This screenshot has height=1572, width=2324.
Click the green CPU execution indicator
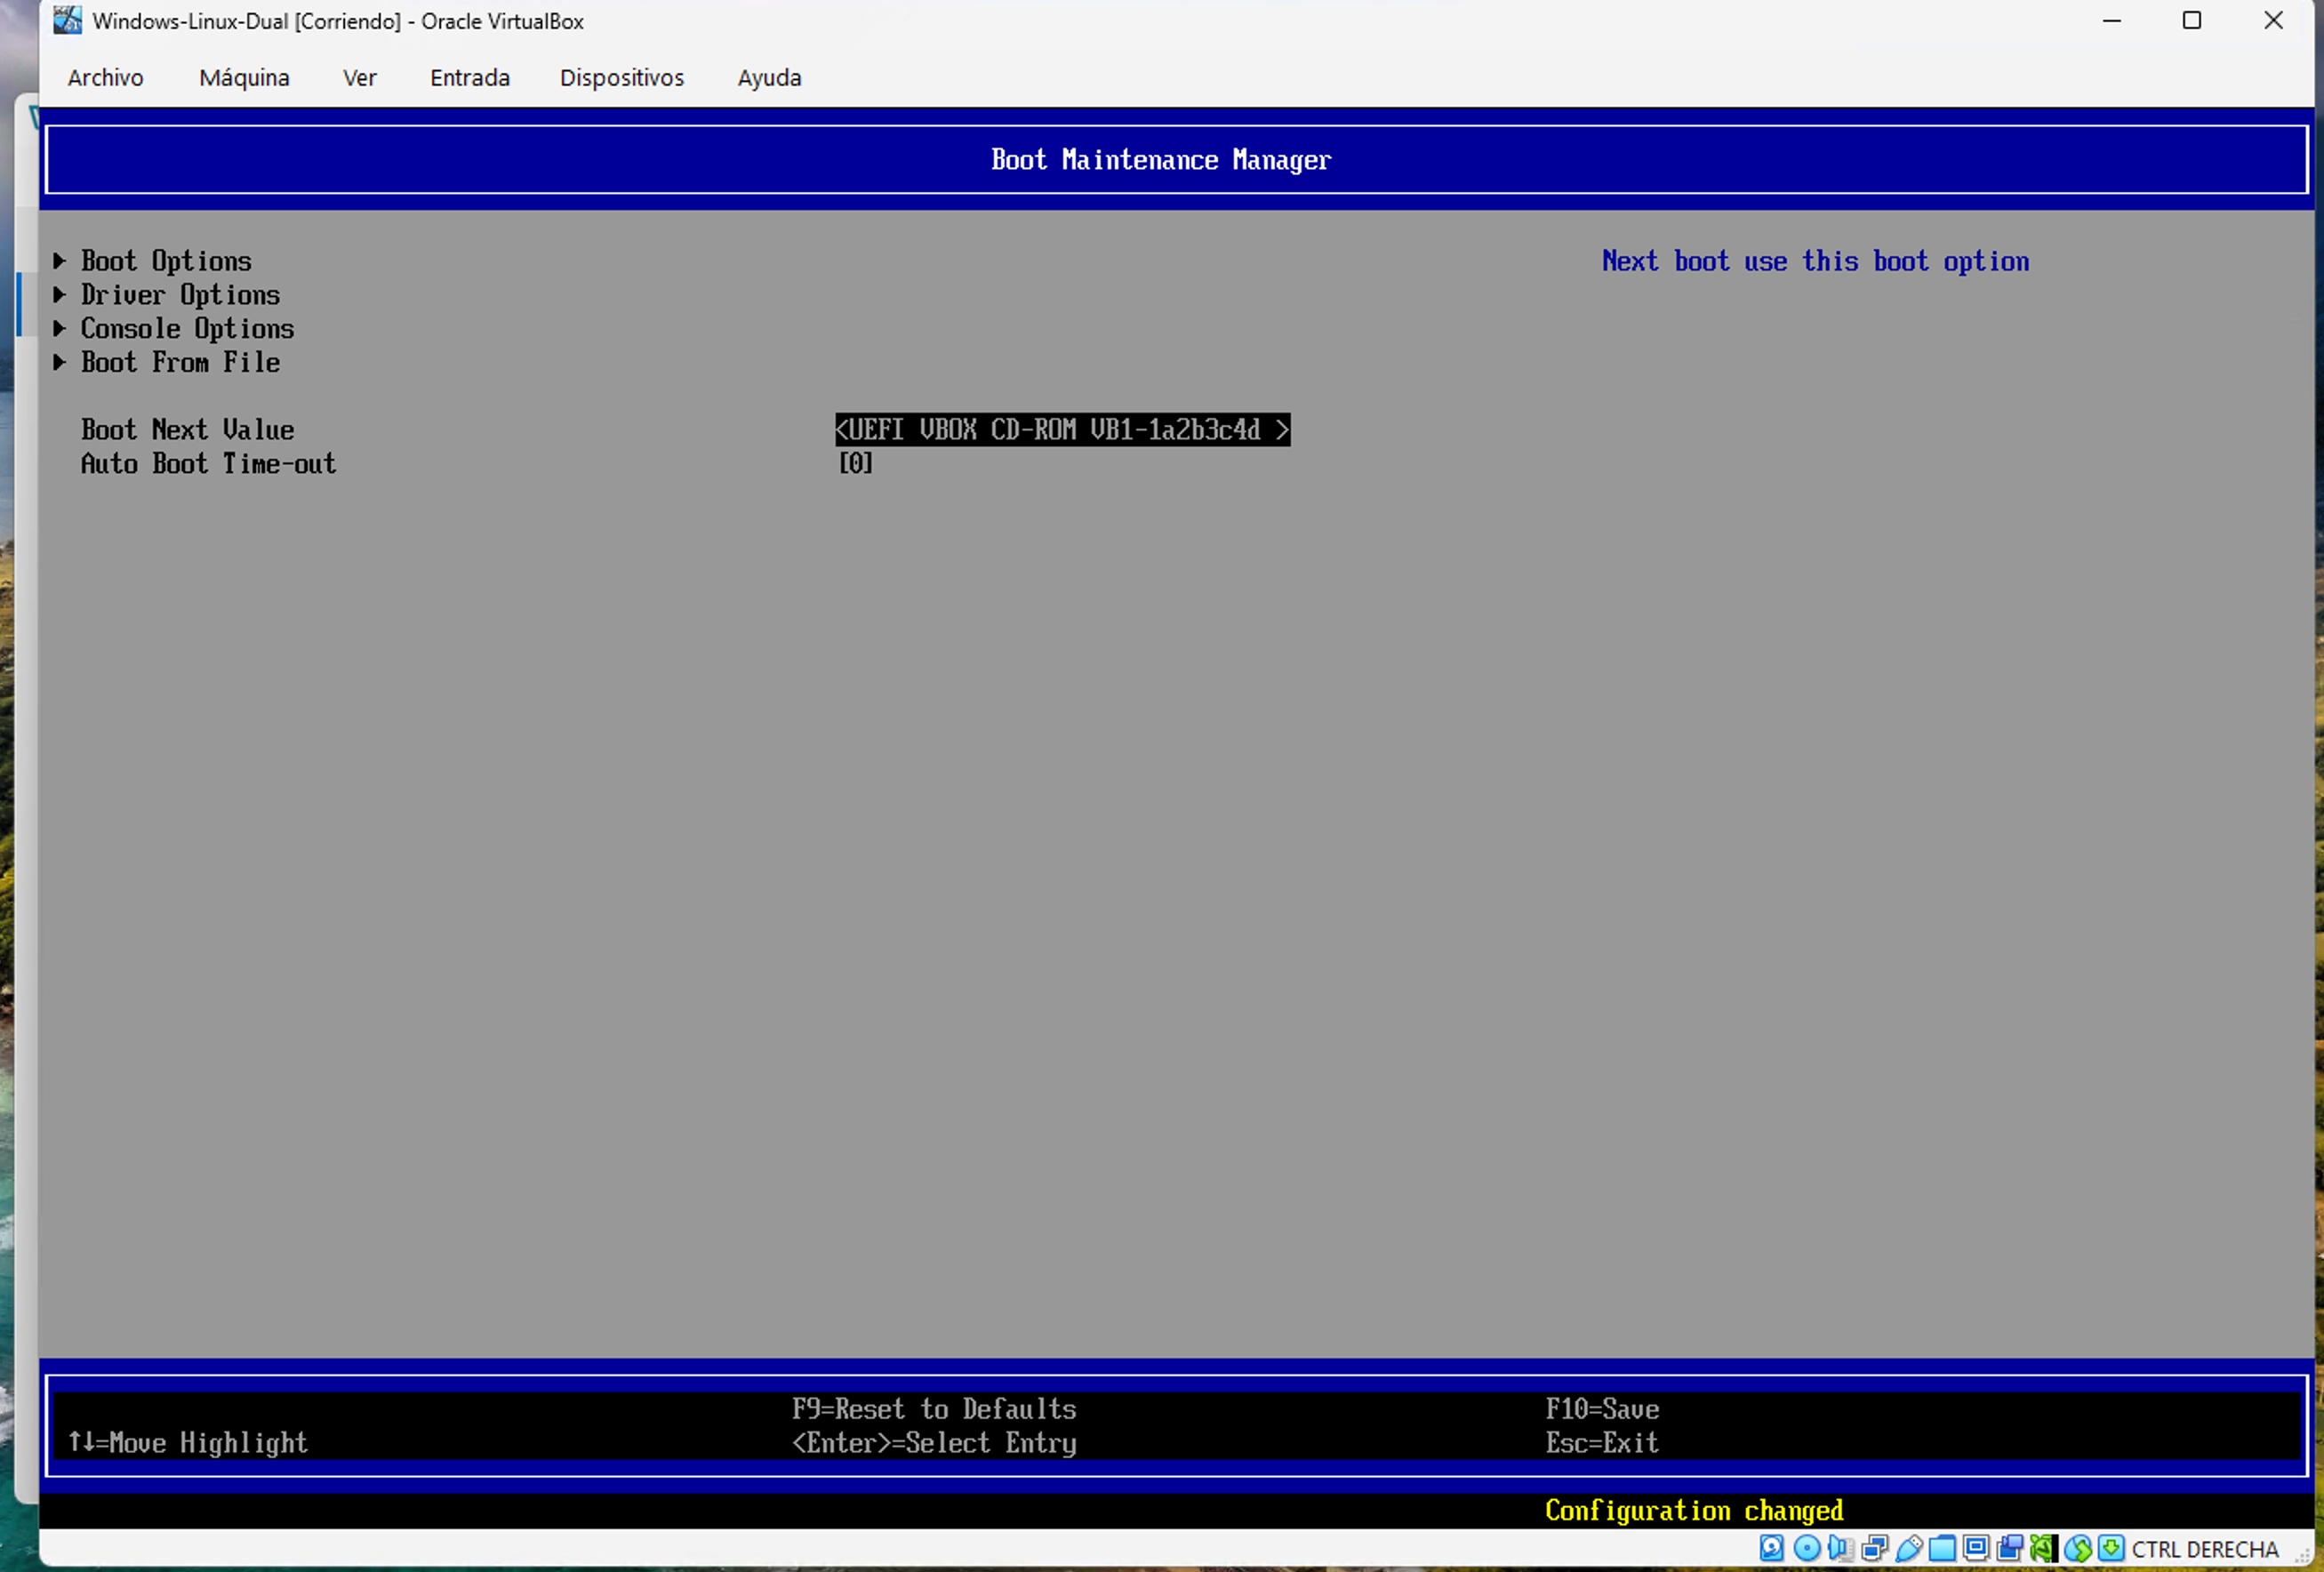point(2043,1548)
